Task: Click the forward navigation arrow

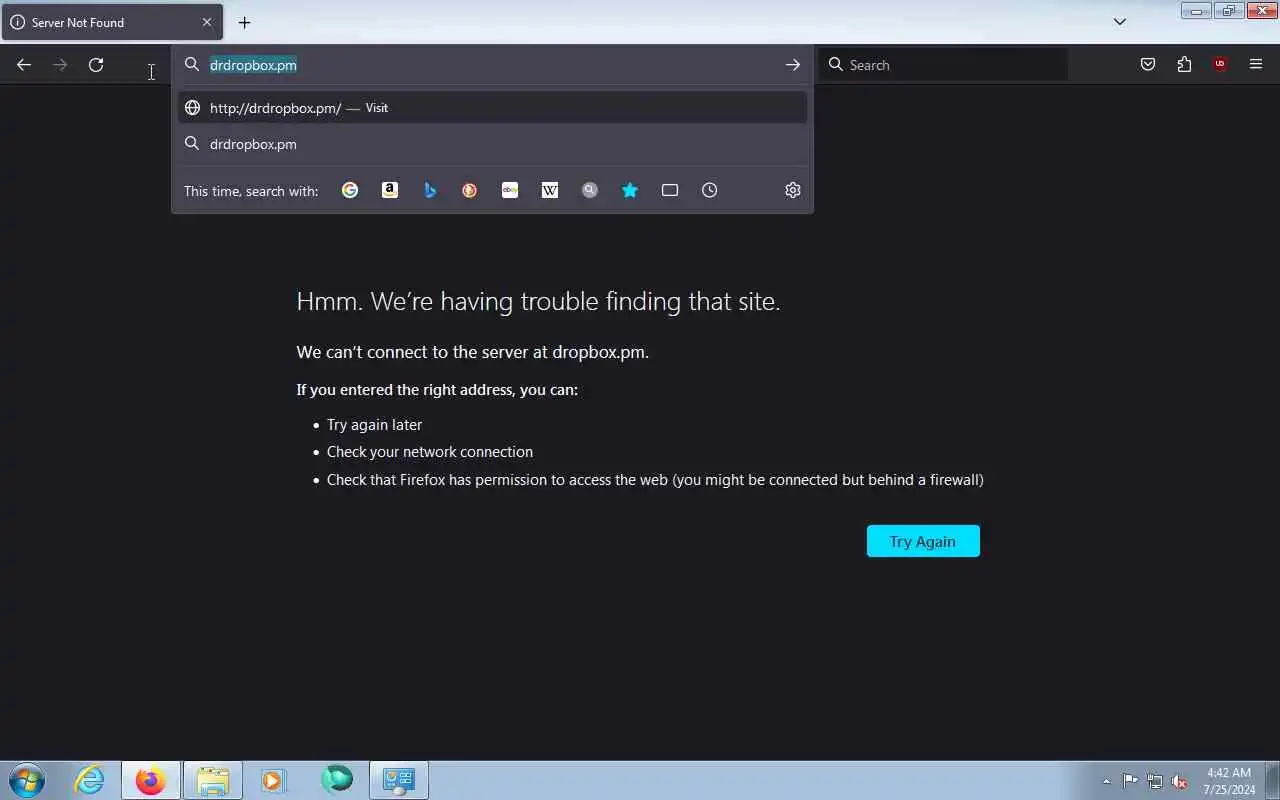Action: point(60,65)
